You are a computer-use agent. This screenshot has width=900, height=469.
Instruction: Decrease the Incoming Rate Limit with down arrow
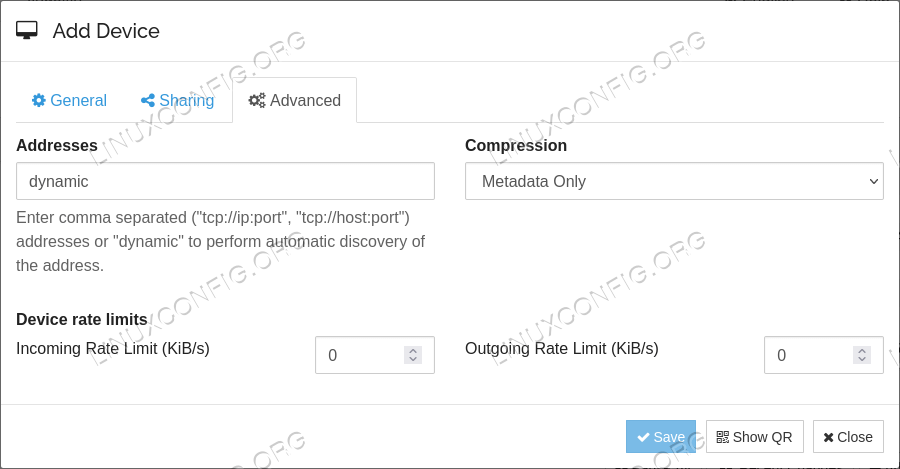tap(413, 359)
